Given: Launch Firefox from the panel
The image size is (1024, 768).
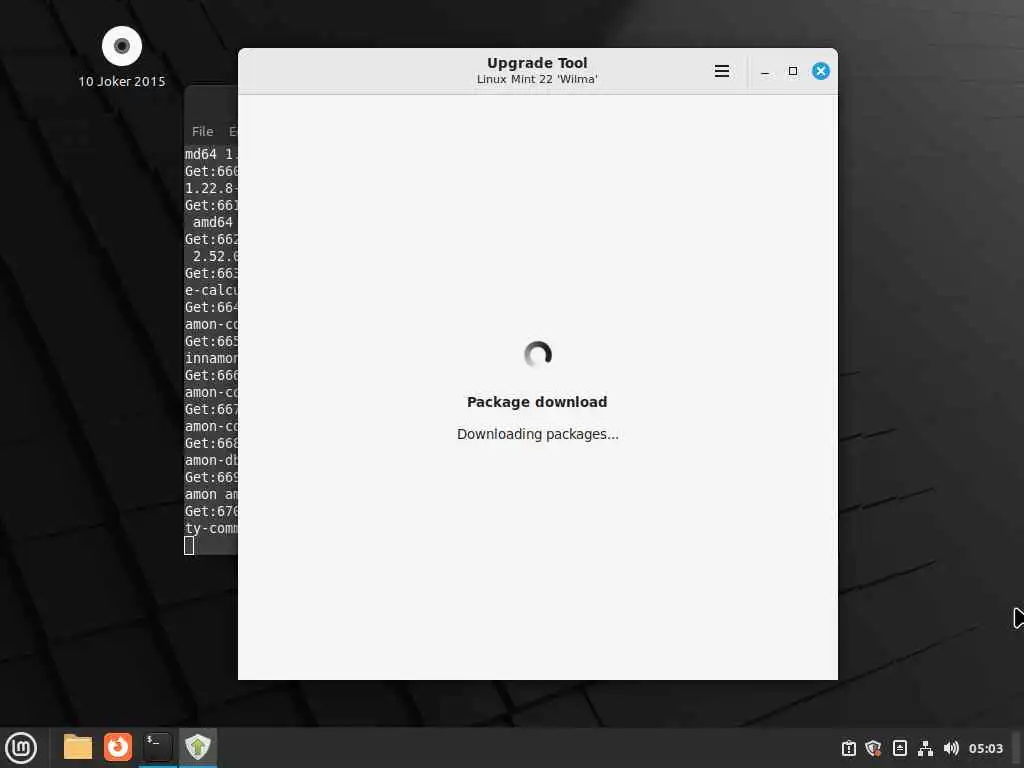Looking at the screenshot, I should 118,747.
